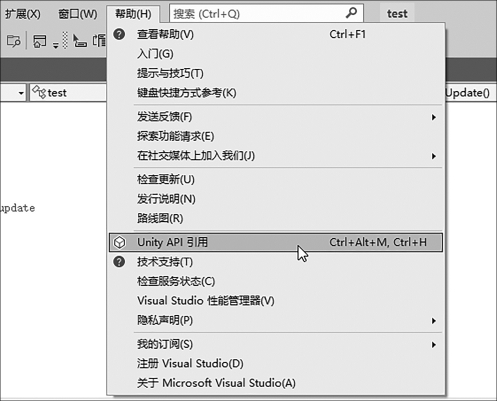Select 键盘快捷方式参考(K) entry

click(187, 93)
